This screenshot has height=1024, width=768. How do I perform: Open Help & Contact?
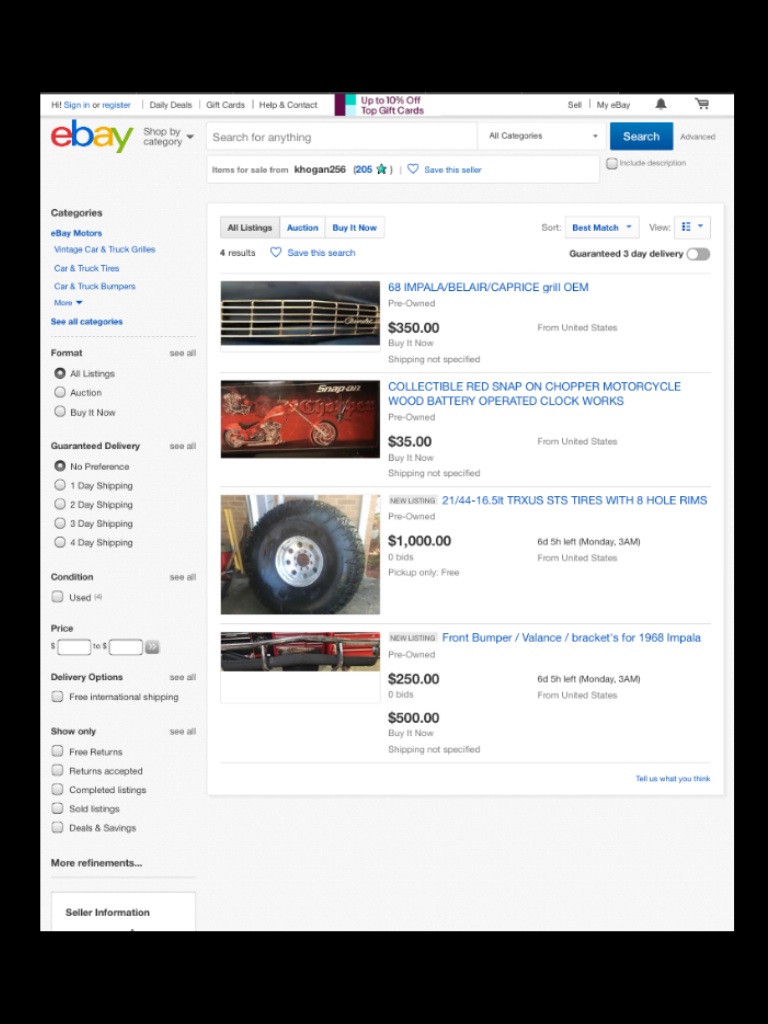click(288, 104)
